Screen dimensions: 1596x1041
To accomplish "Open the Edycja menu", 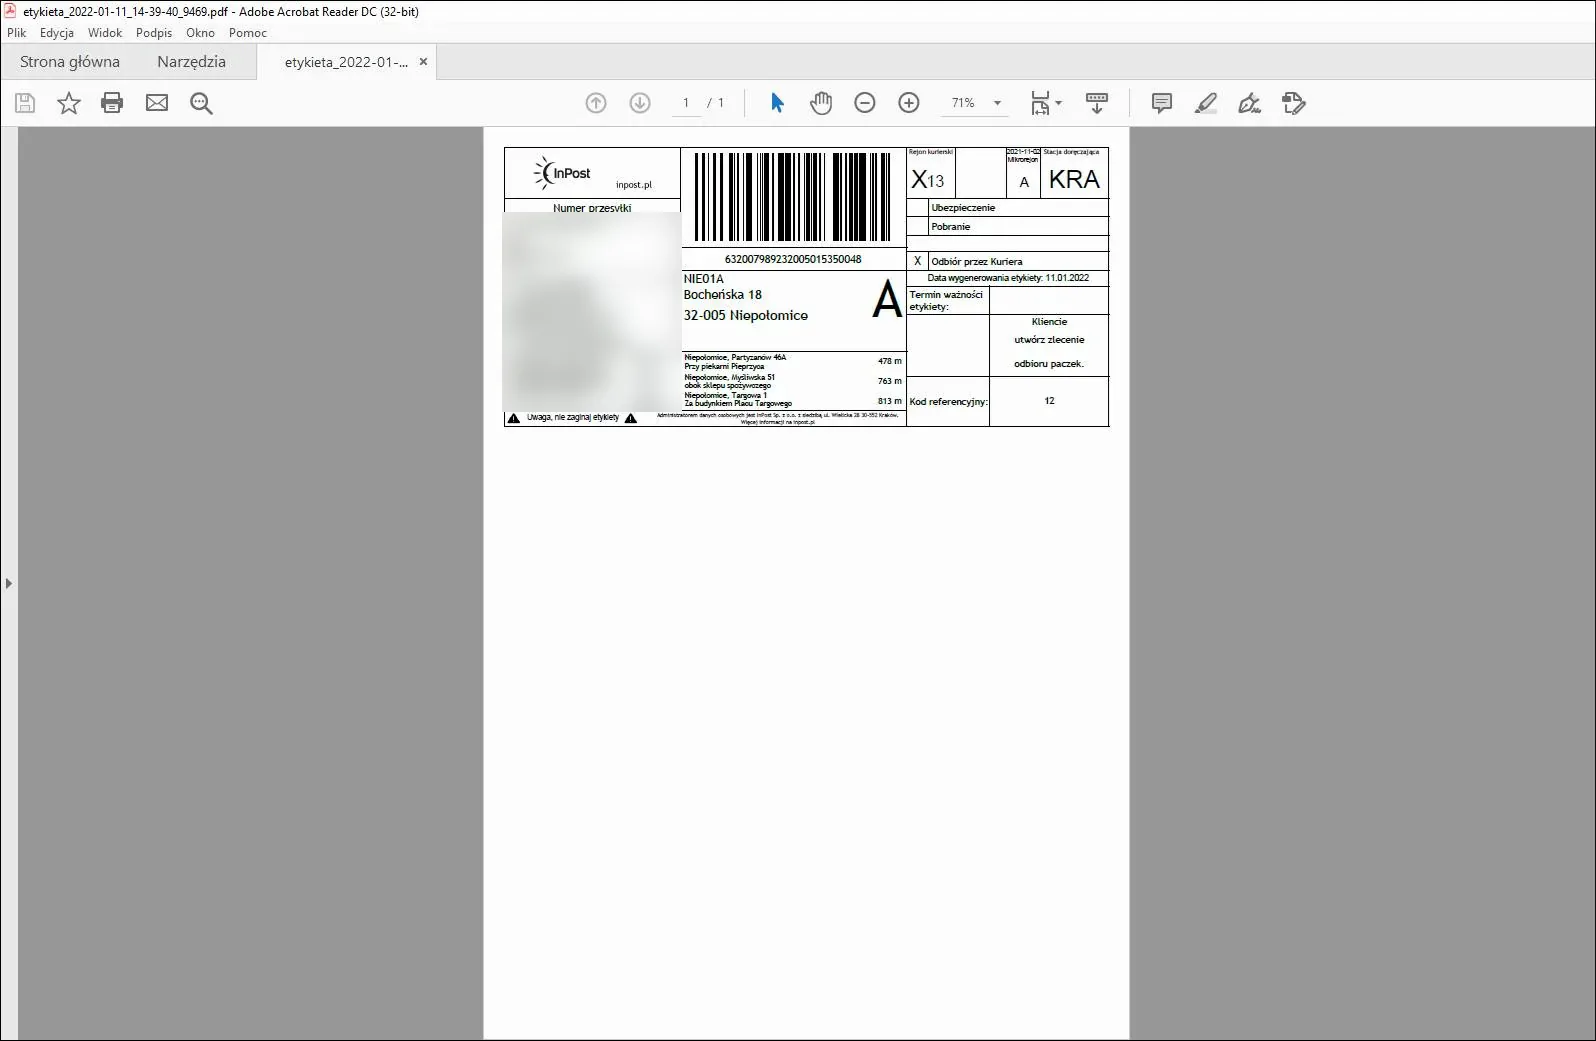I will [x=57, y=33].
